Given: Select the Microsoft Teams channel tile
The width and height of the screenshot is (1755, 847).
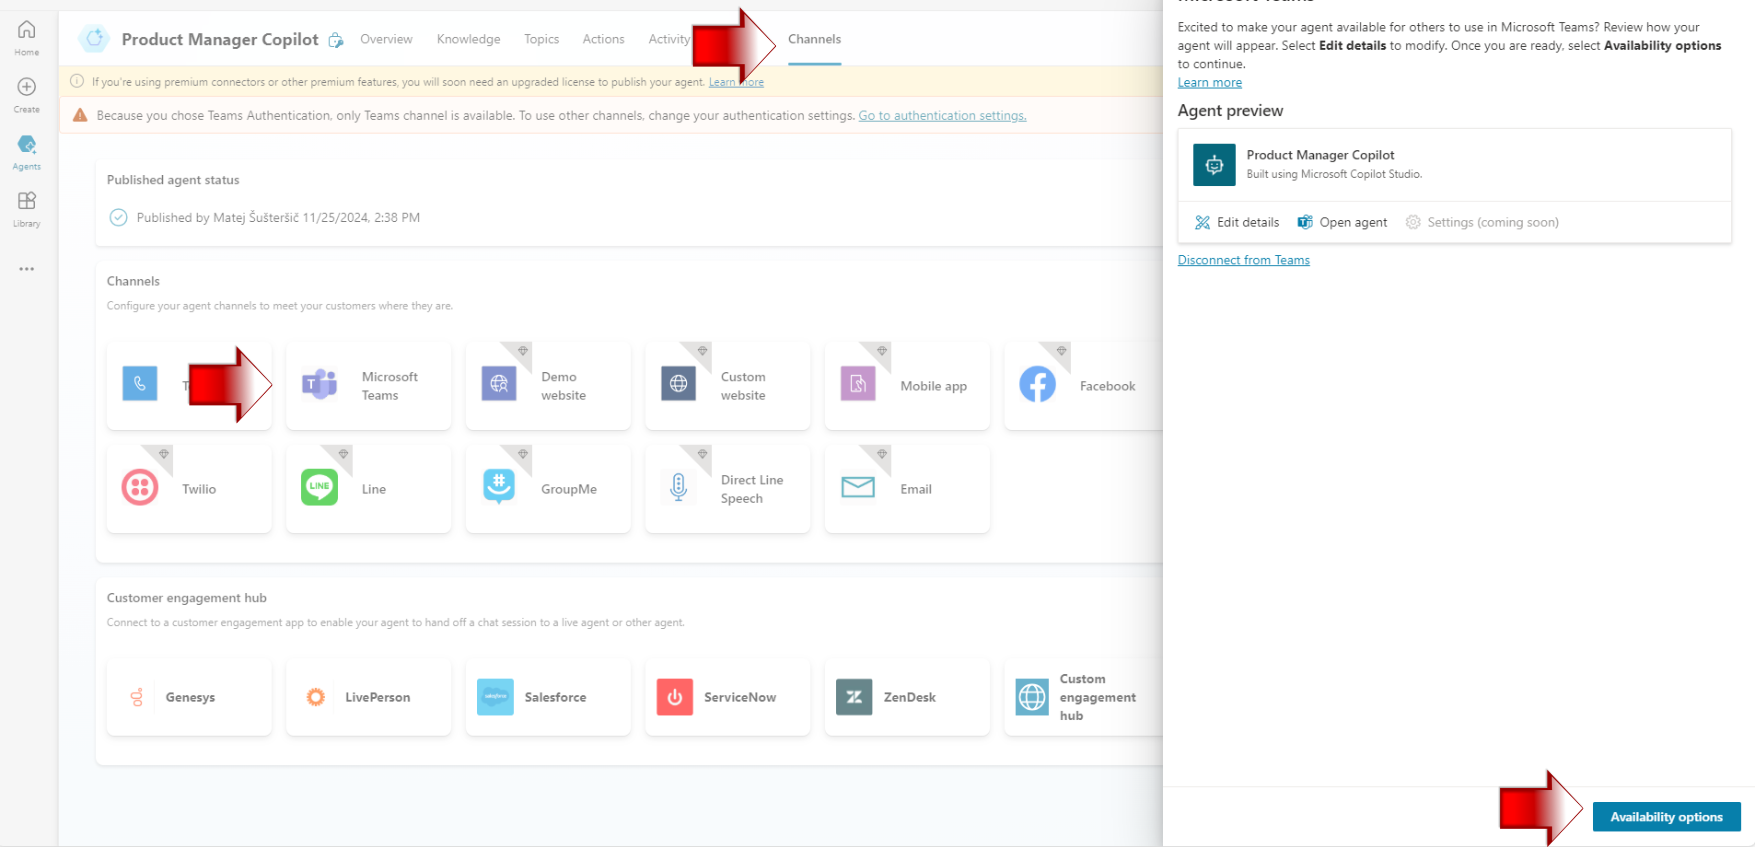Looking at the screenshot, I should [x=368, y=386].
